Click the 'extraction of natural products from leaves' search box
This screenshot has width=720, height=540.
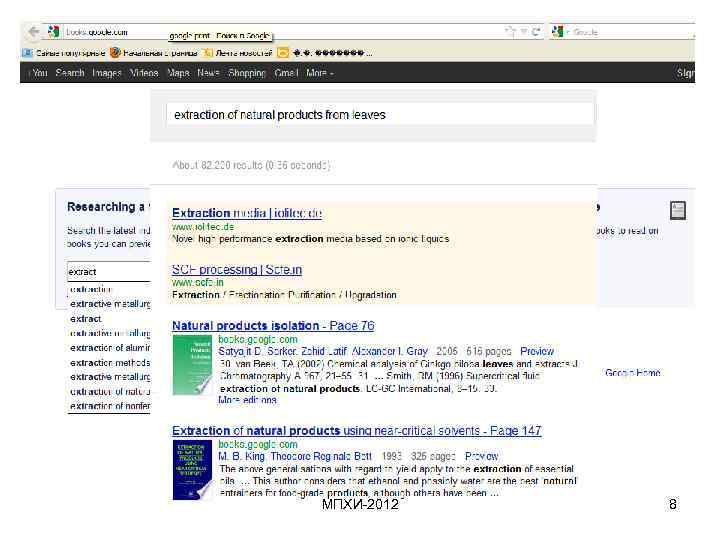pos(380,114)
